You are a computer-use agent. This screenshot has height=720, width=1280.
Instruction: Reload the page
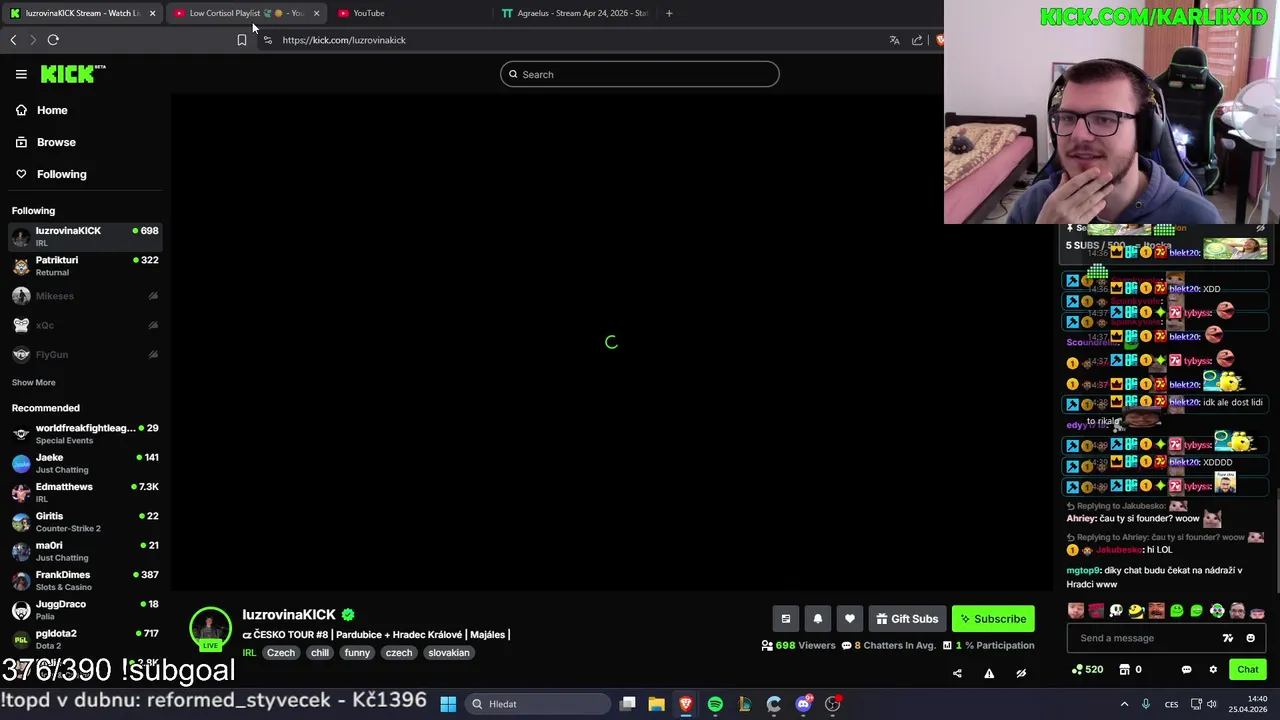(x=53, y=40)
